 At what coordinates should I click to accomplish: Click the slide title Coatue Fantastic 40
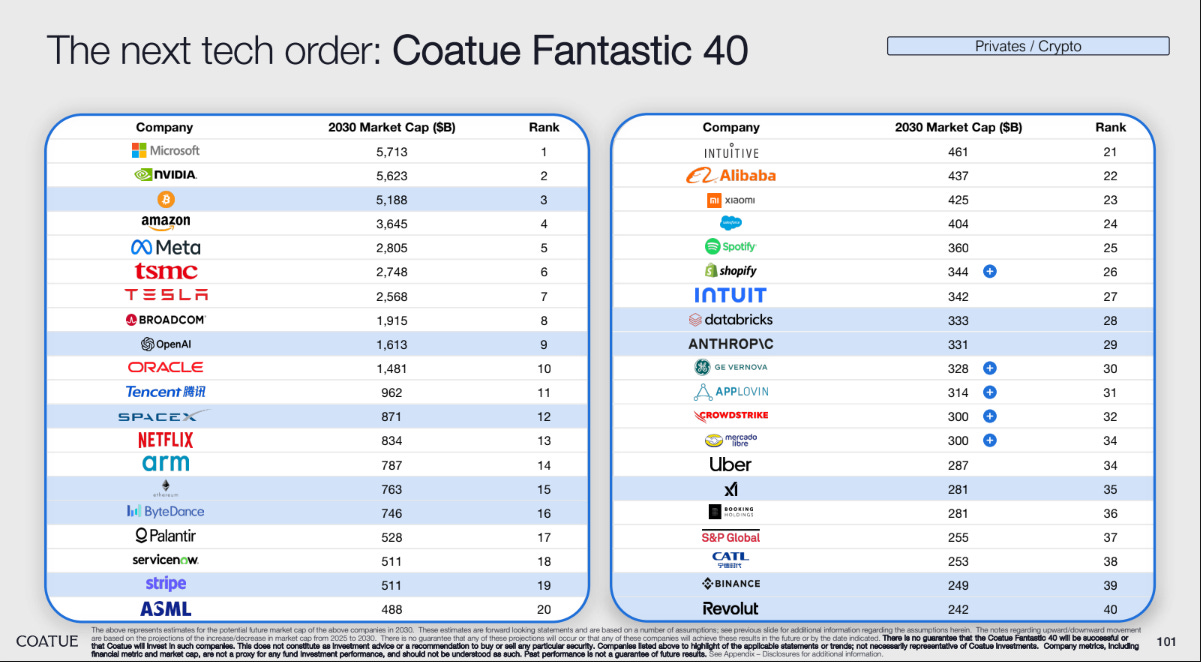click(x=570, y=50)
